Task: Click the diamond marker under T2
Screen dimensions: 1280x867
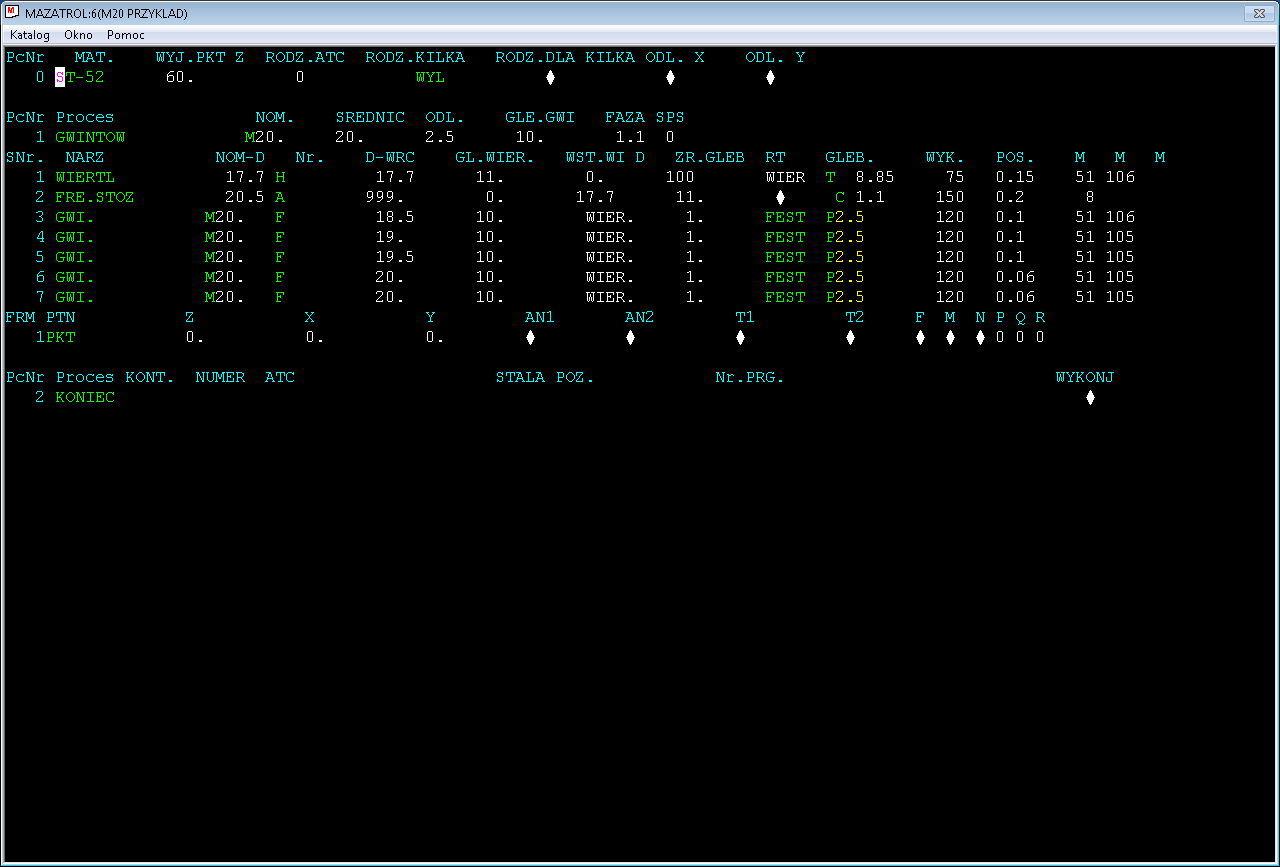Action: (x=850, y=337)
